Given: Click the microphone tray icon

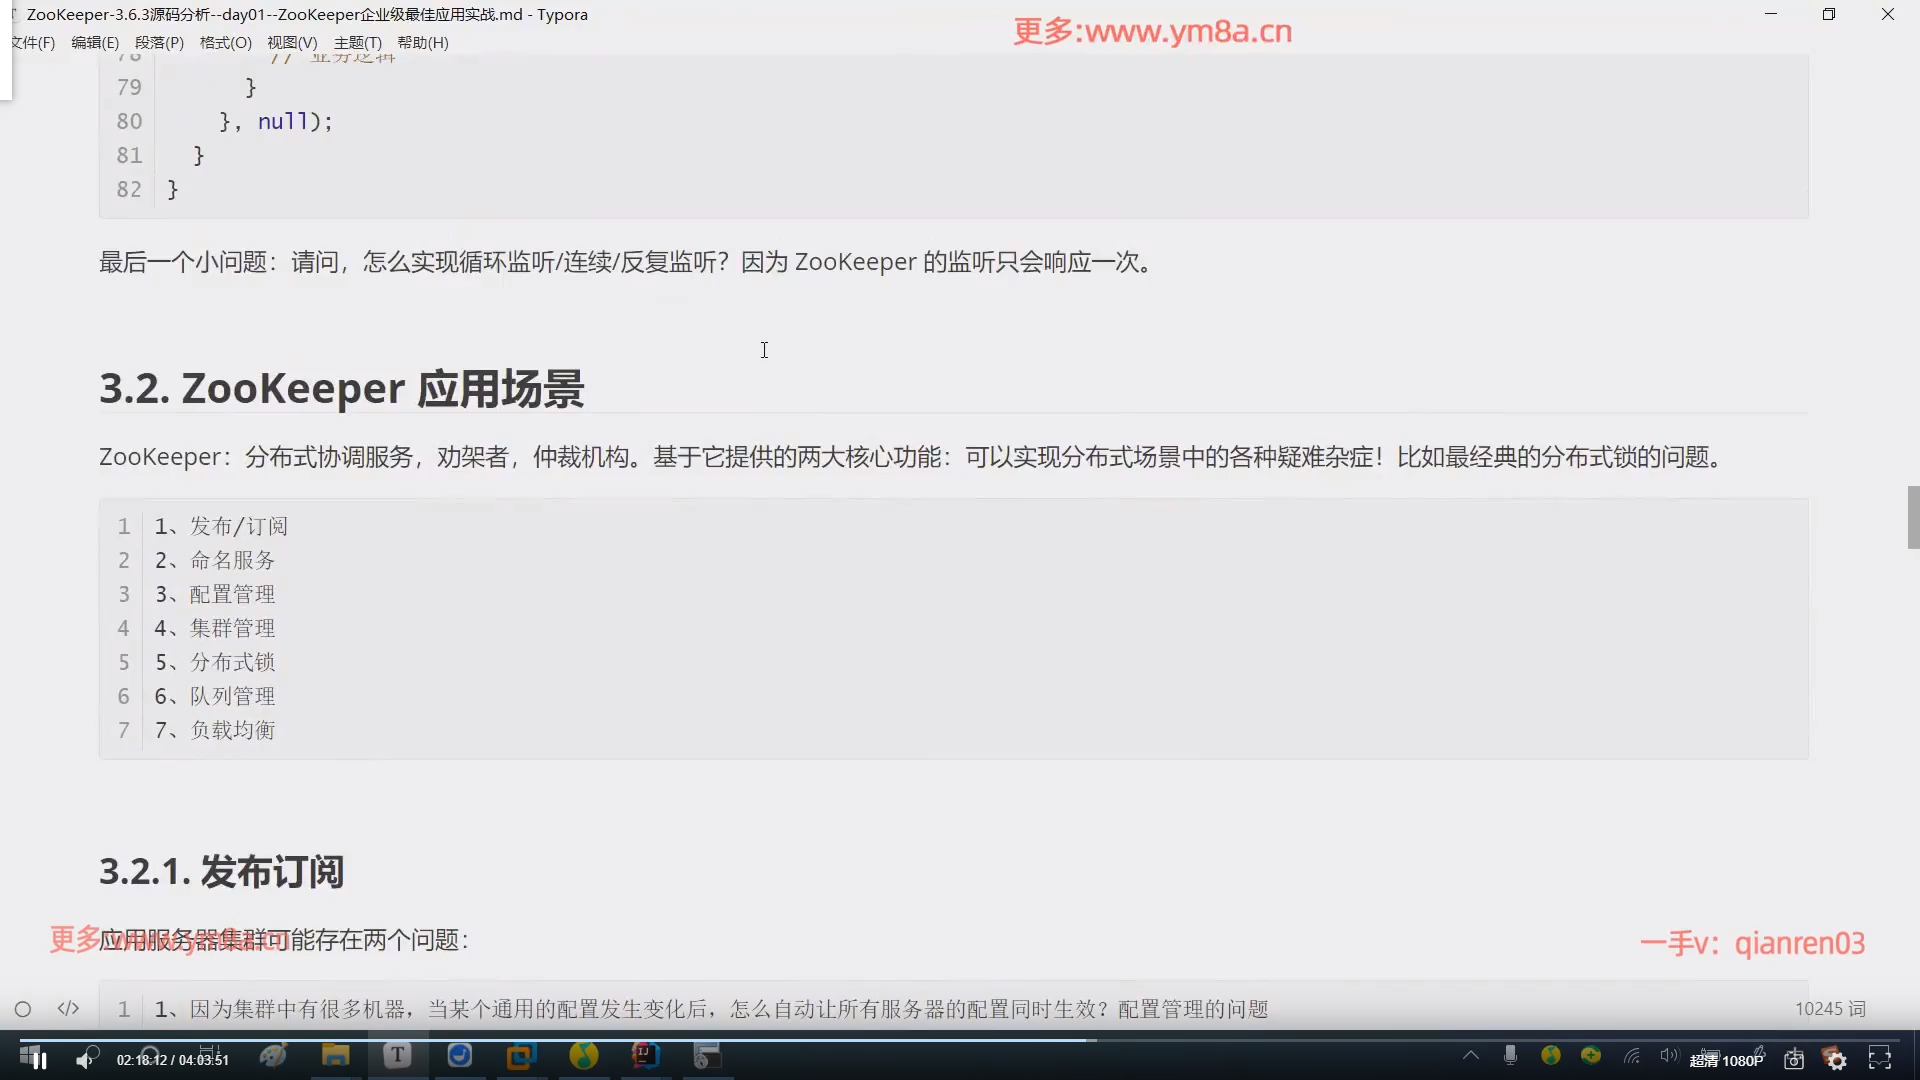Looking at the screenshot, I should [x=1510, y=1055].
